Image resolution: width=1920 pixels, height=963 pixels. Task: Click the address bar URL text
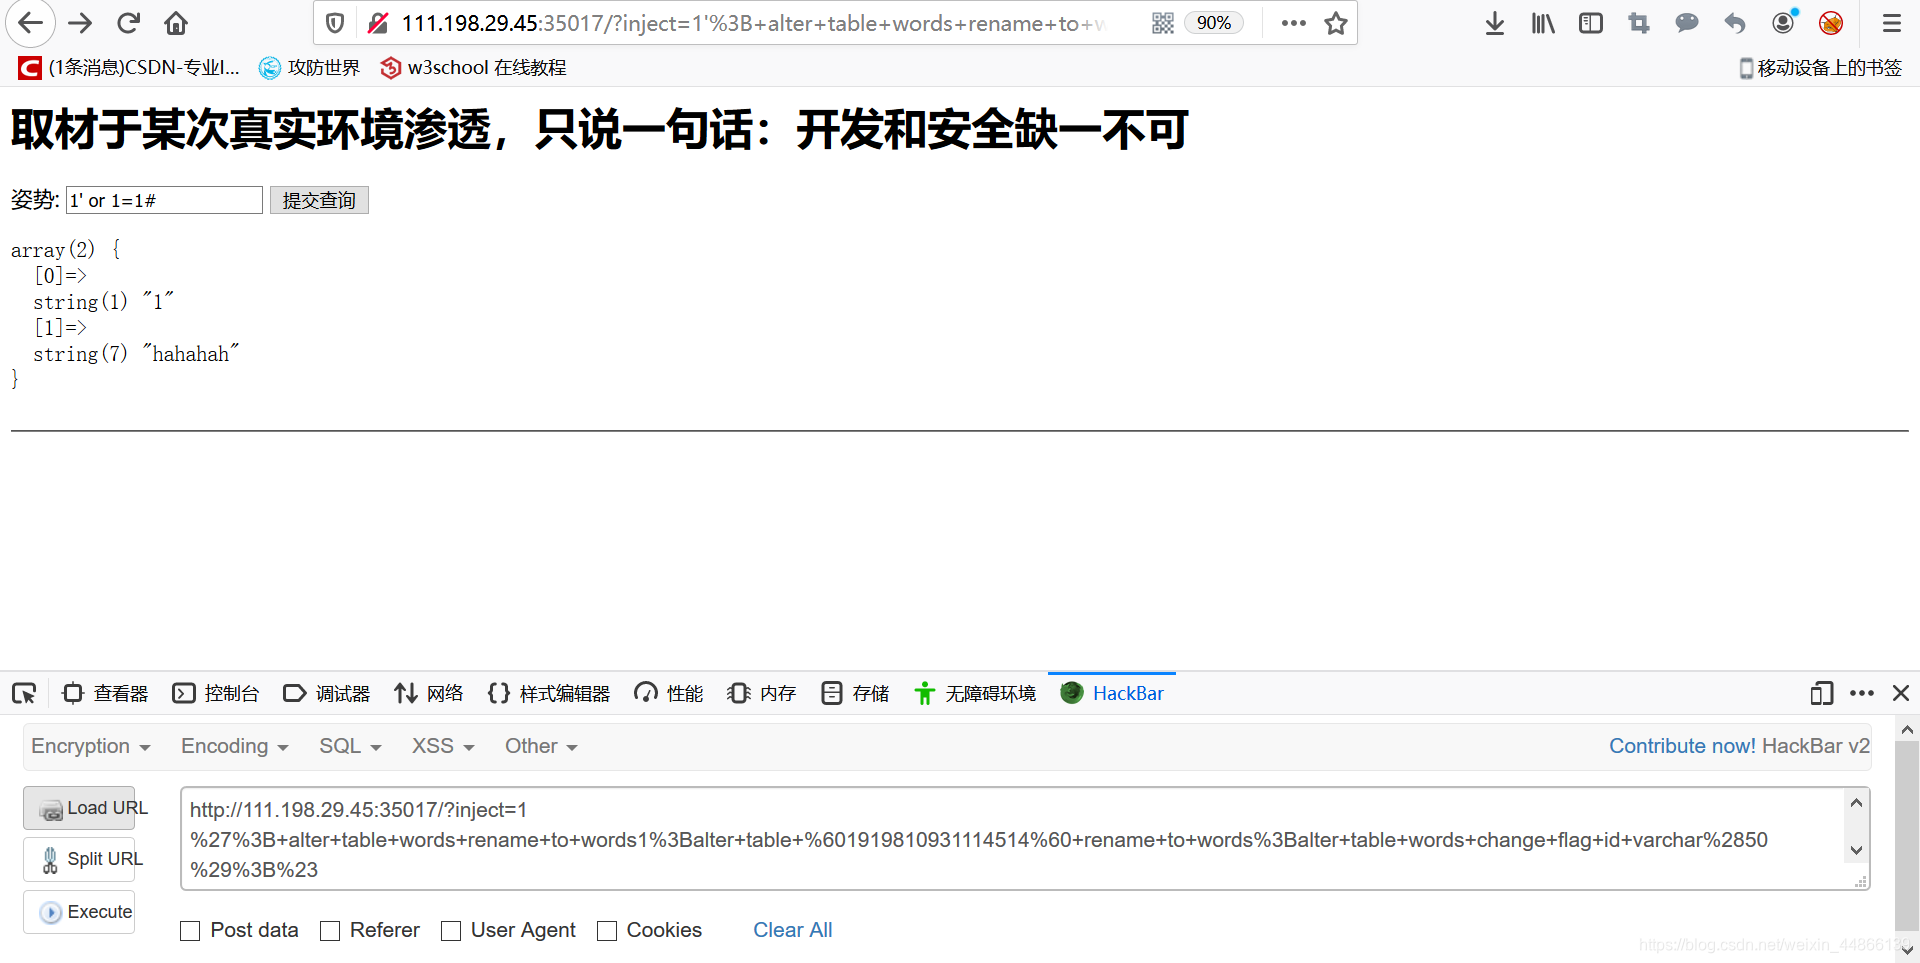(x=754, y=23)
